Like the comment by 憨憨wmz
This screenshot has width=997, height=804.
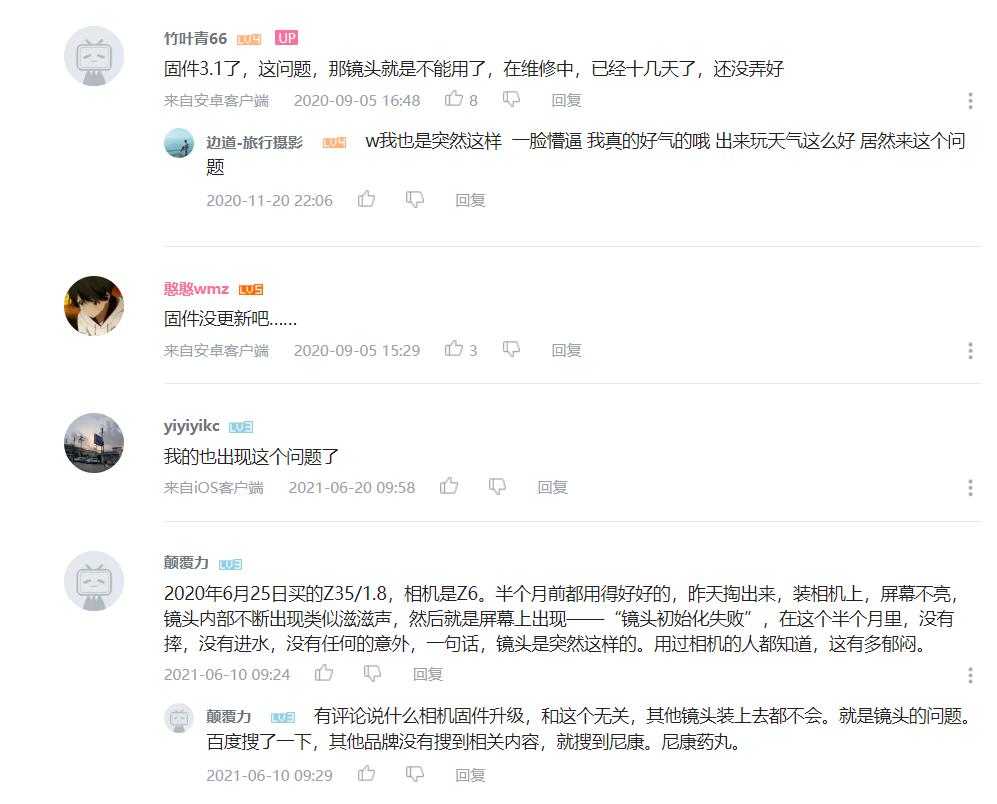pyautogui.click(x=454, y=349)
